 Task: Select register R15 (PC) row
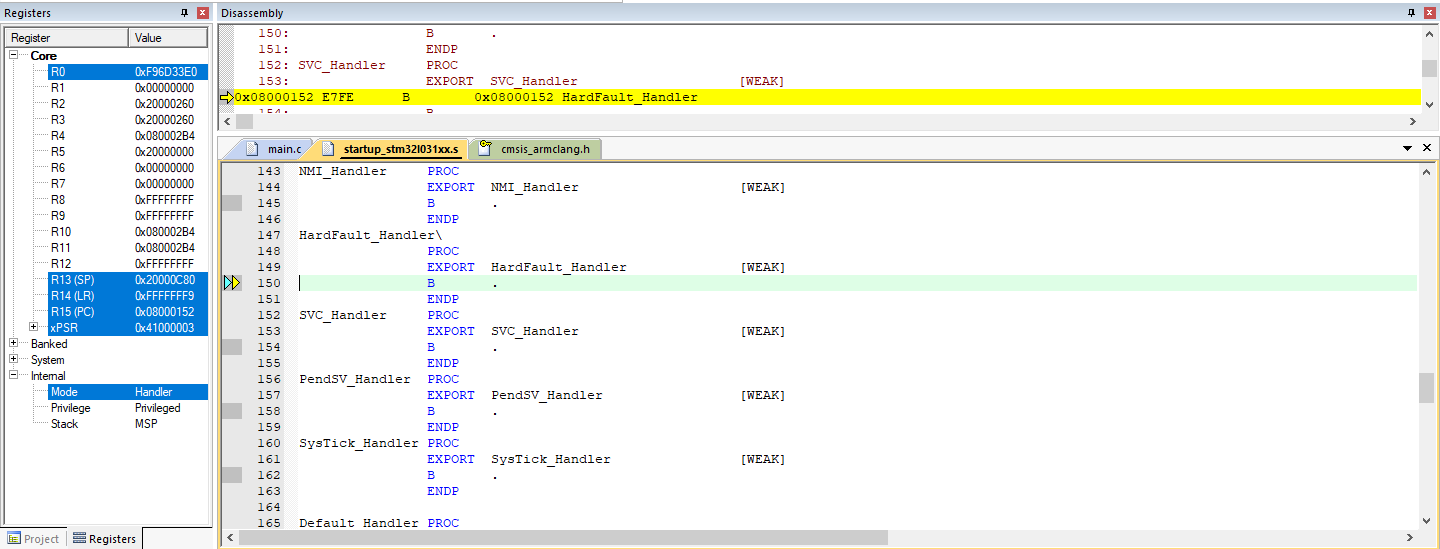[128, 312]
